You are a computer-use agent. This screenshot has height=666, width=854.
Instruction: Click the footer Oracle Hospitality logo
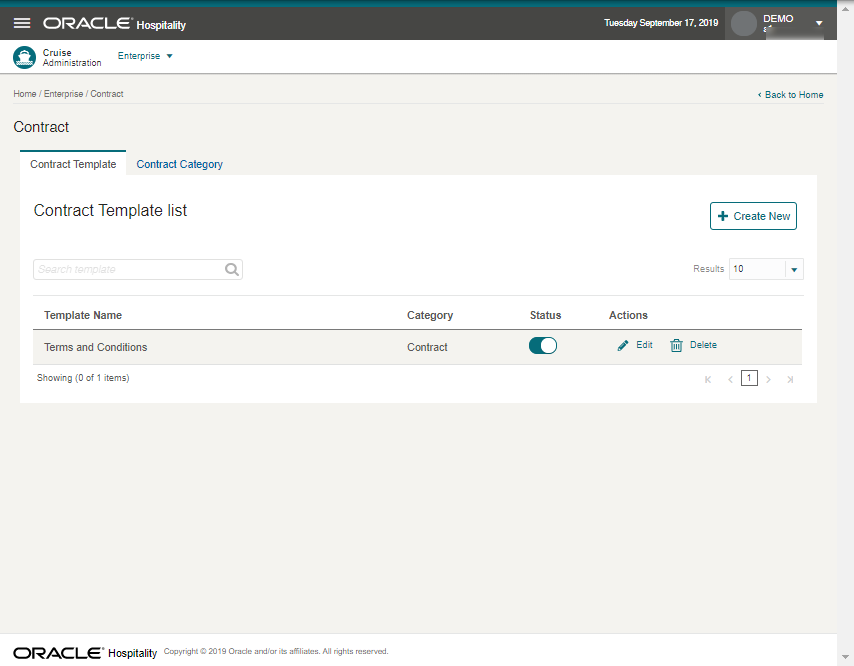tap(85, 653)
